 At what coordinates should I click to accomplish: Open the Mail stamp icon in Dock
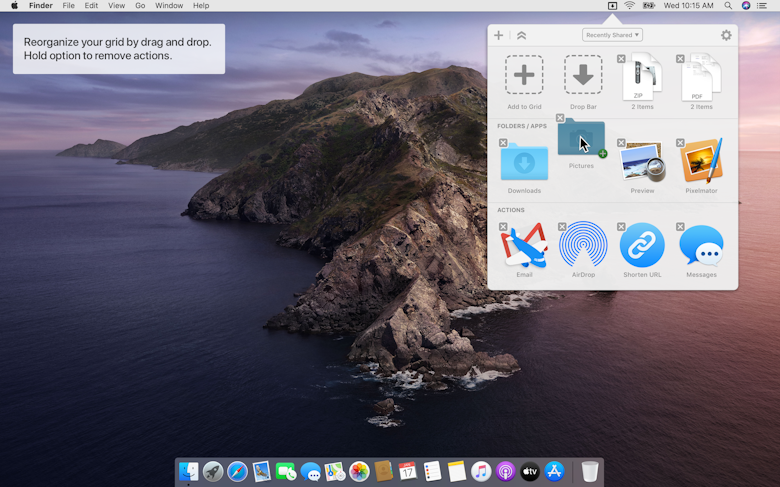[262, 471]
